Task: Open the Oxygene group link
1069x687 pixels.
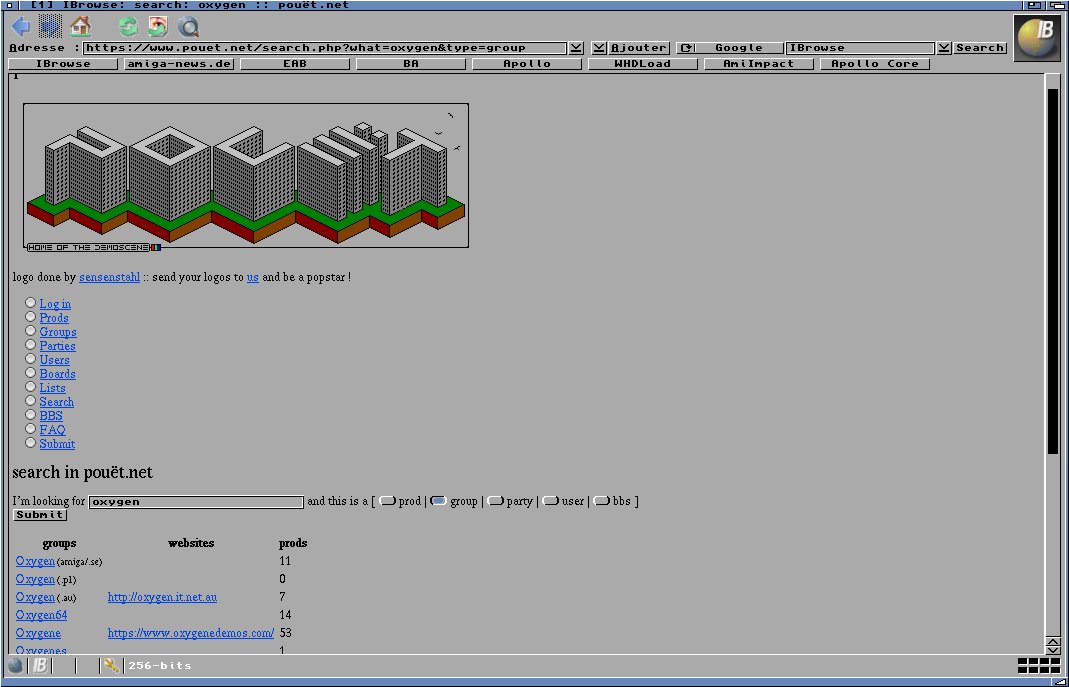Action: 38,633
